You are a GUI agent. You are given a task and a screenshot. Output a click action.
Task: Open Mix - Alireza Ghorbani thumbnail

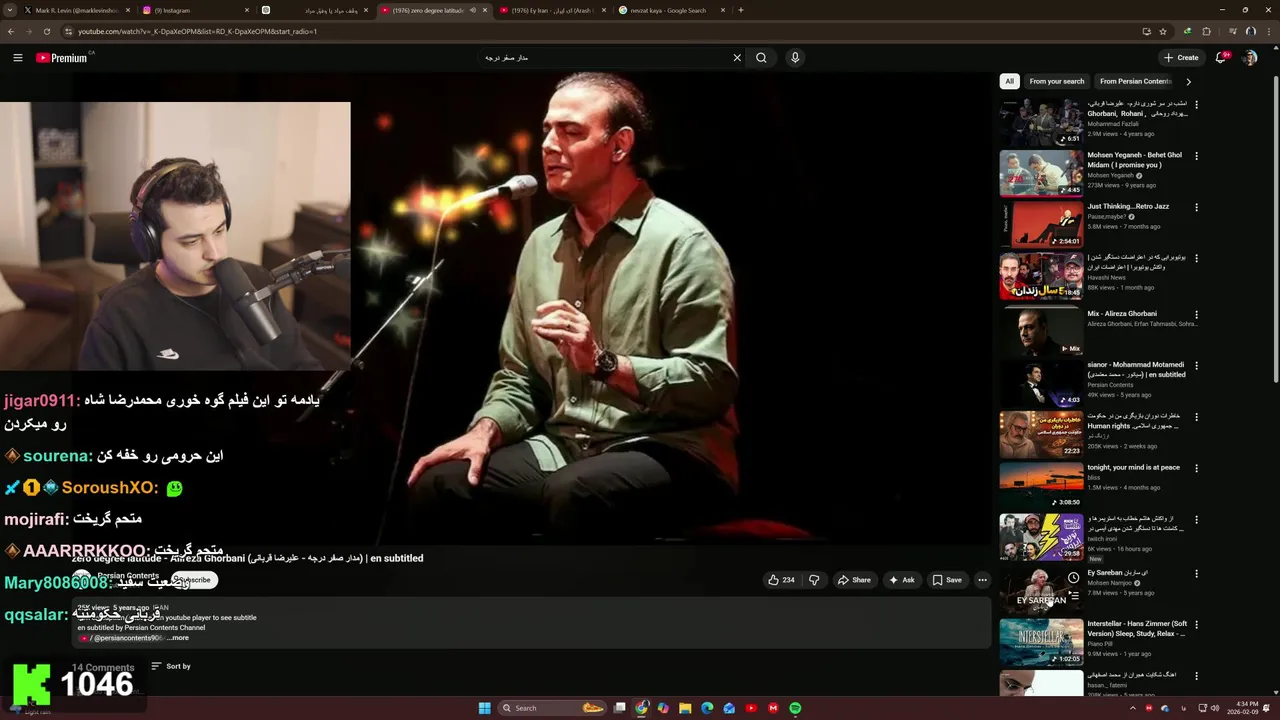1041,332
